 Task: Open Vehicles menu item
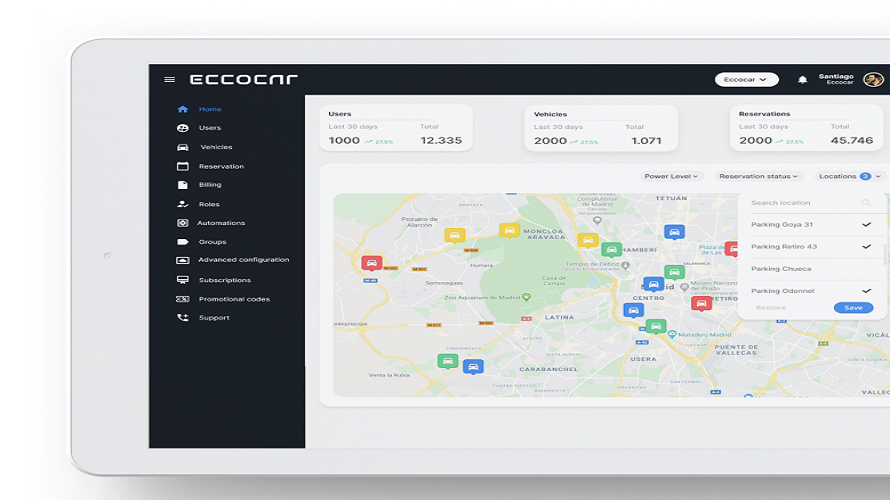(x=216, y=147)
